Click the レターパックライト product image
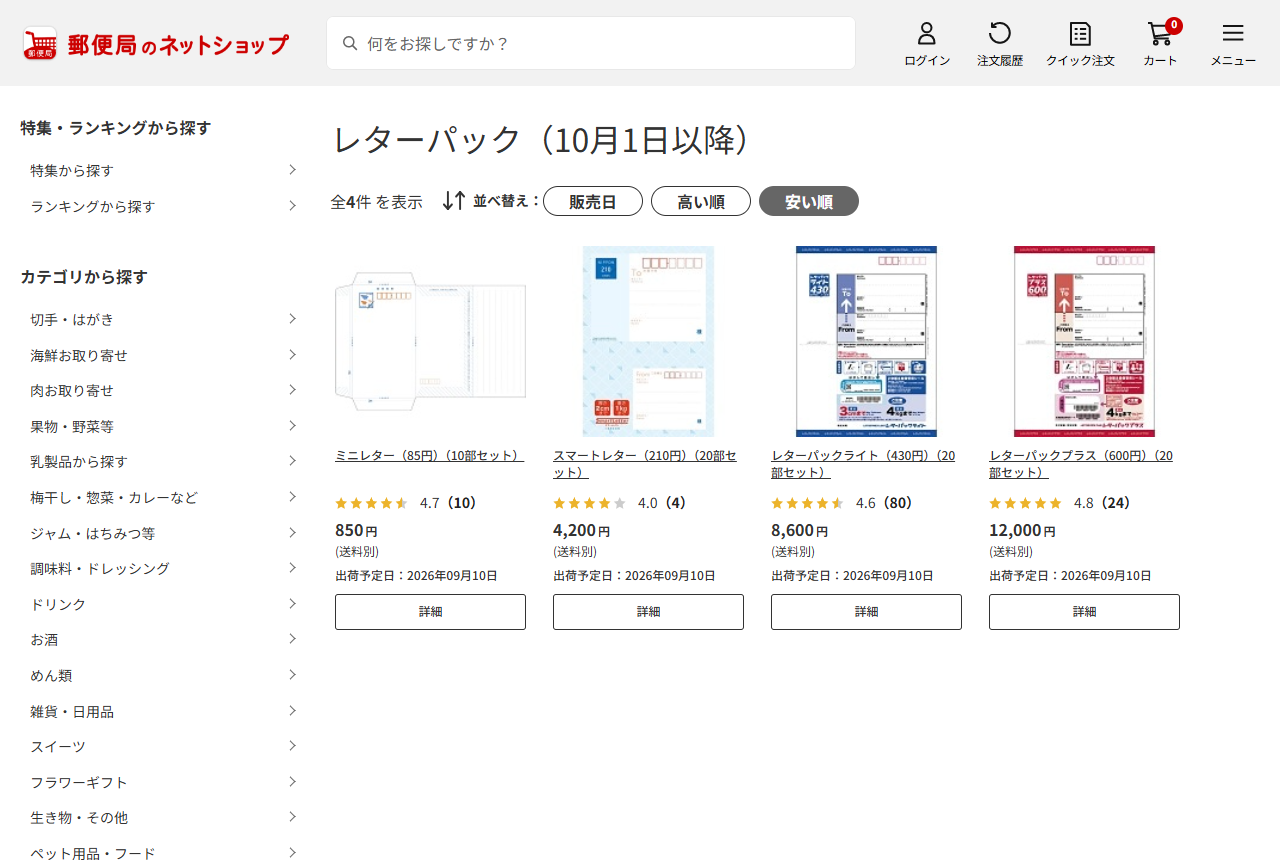 (x=866, y=341)
